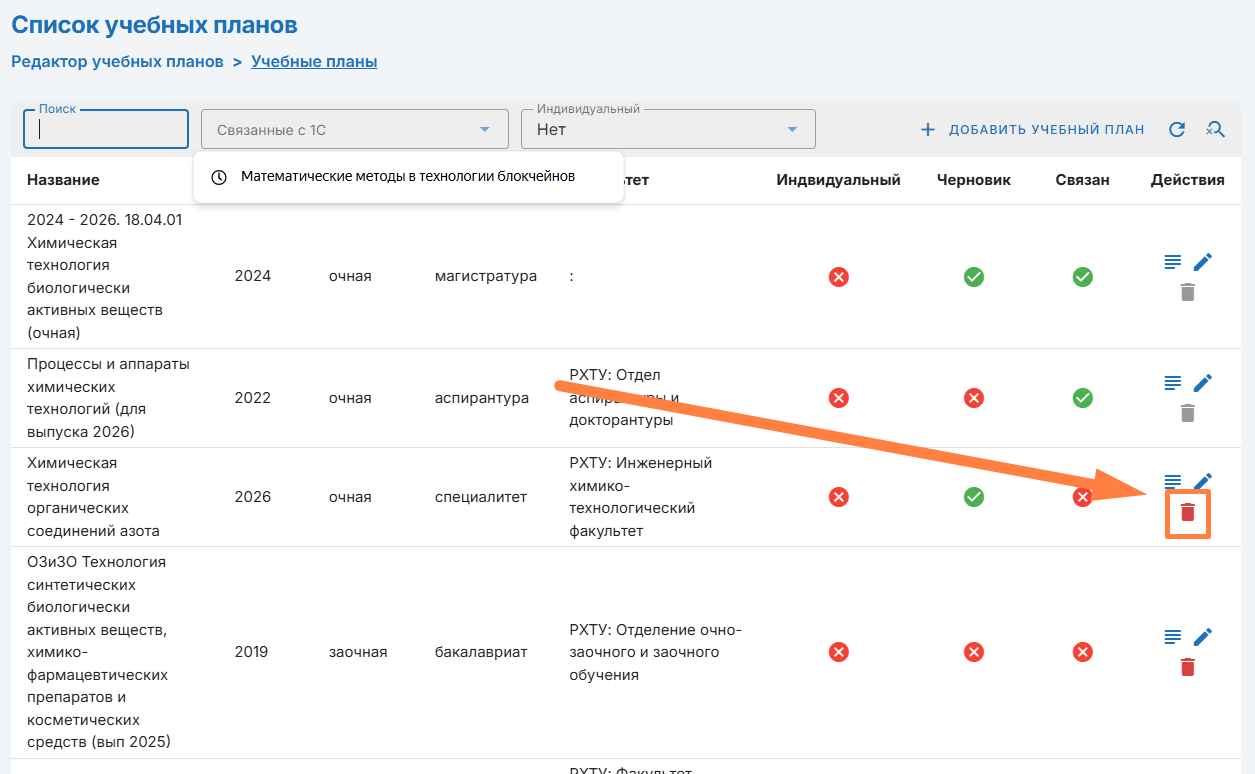Open the Связанные с 1С dropdown
The height and width of the screenshot is (774, 1255).
click(x=353, y=130)
